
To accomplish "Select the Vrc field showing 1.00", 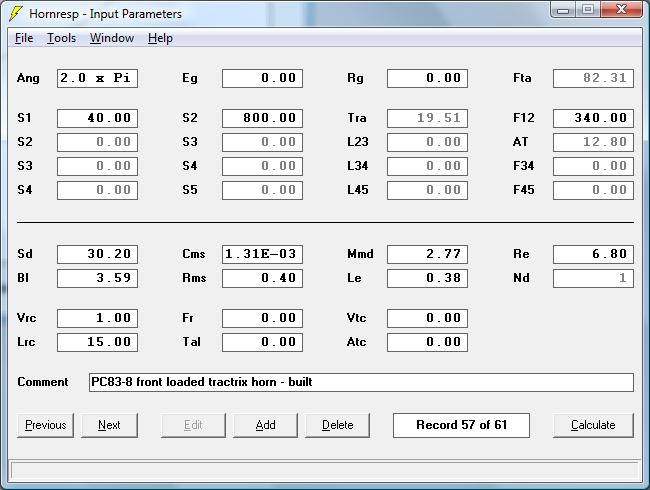I will (x=97, y=318).
